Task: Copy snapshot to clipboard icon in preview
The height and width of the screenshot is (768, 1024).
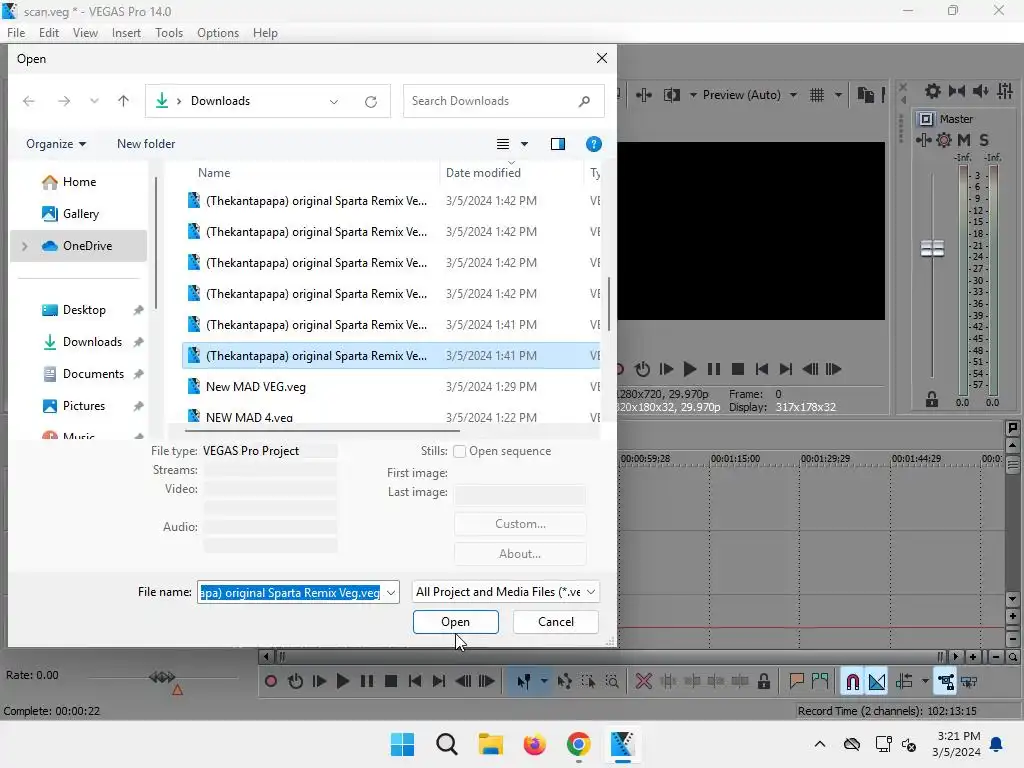Action: [x=865, y=95]
